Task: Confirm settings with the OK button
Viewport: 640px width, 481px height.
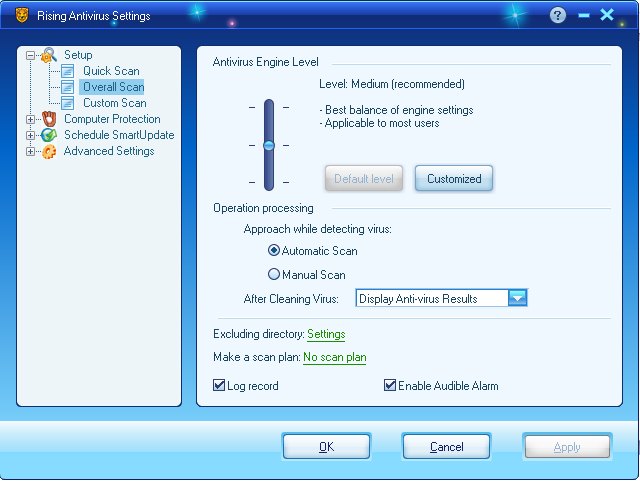Action: click(326, 447)
